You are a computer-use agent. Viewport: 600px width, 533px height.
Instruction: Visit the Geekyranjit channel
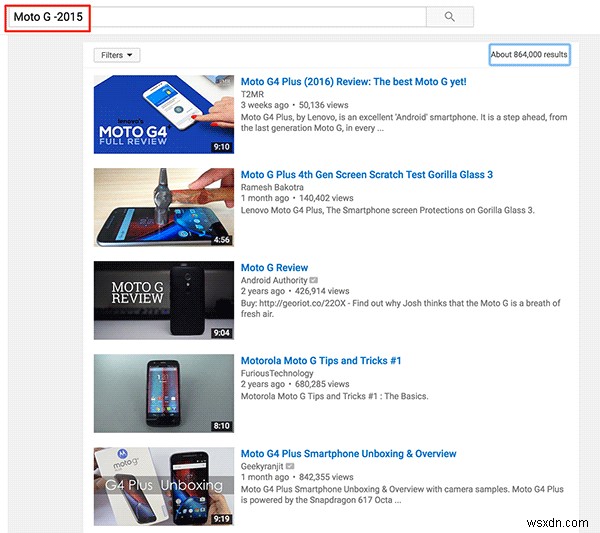[262, 466]
